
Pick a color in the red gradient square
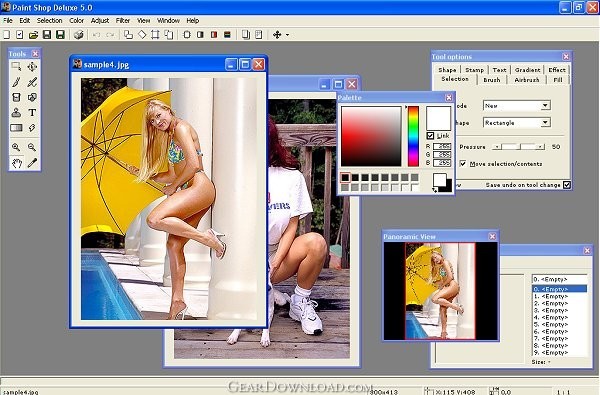371,136
